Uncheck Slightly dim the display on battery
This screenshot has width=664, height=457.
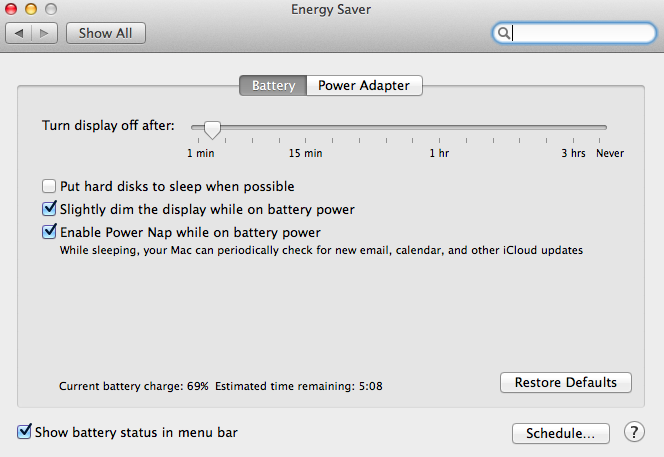[x=49, y=209]
